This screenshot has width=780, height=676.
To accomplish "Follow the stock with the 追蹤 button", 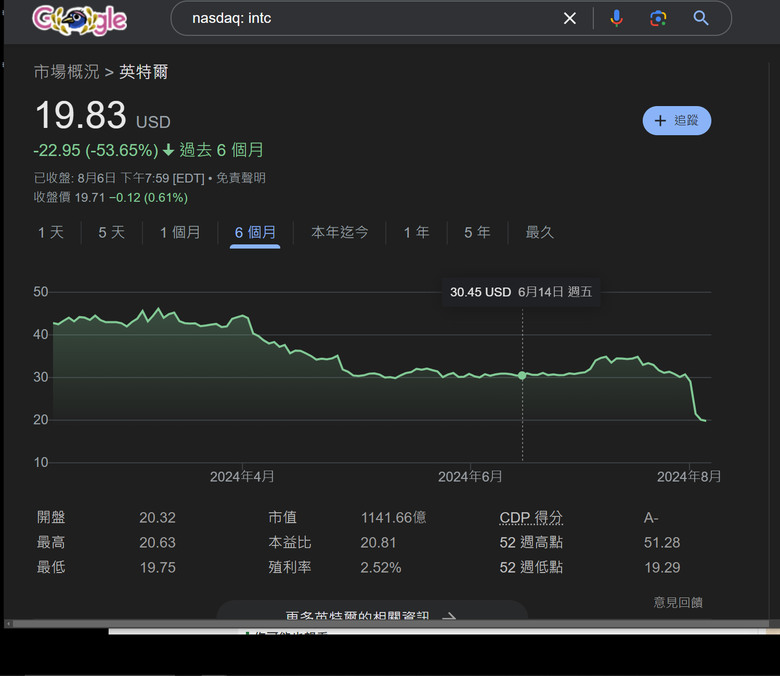I will click(677, 120).
